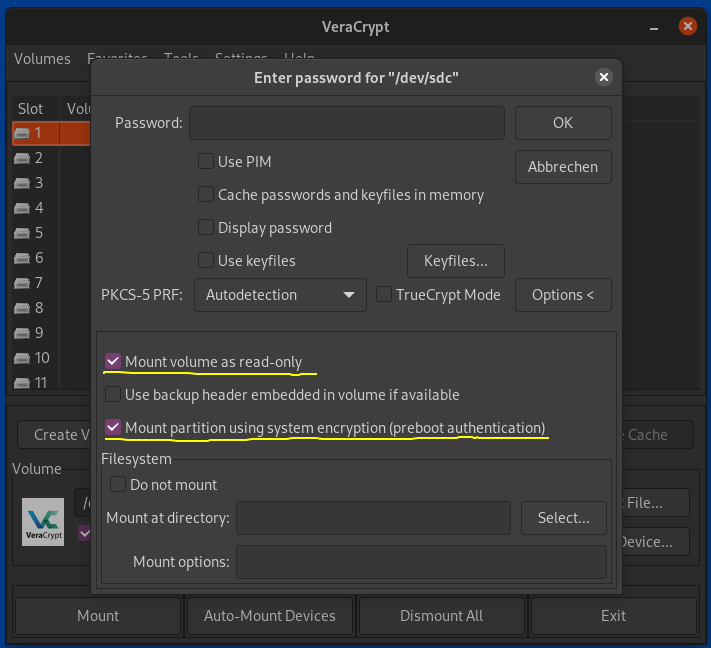Viewport: 711px width, 648px height.
Task: Click the VeraCrypt logo image
Action: (43, 522)
